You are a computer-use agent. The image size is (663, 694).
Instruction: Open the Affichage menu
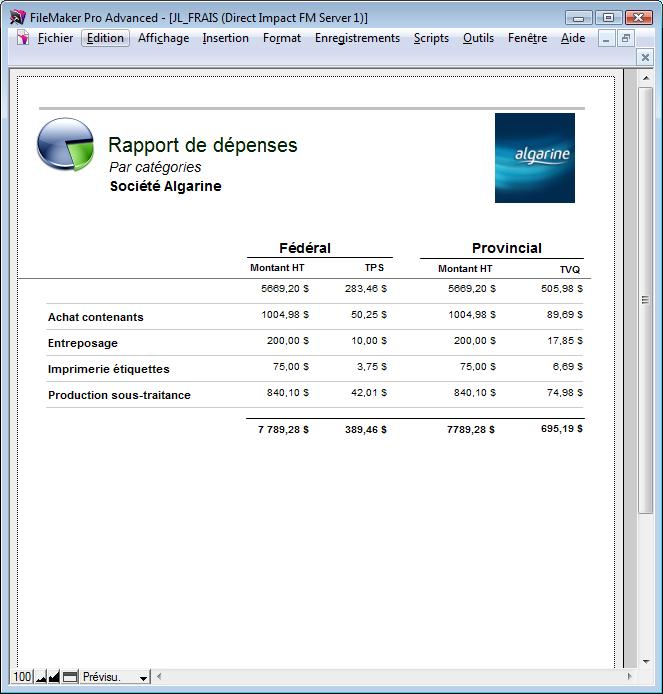[x=163, y=38]
